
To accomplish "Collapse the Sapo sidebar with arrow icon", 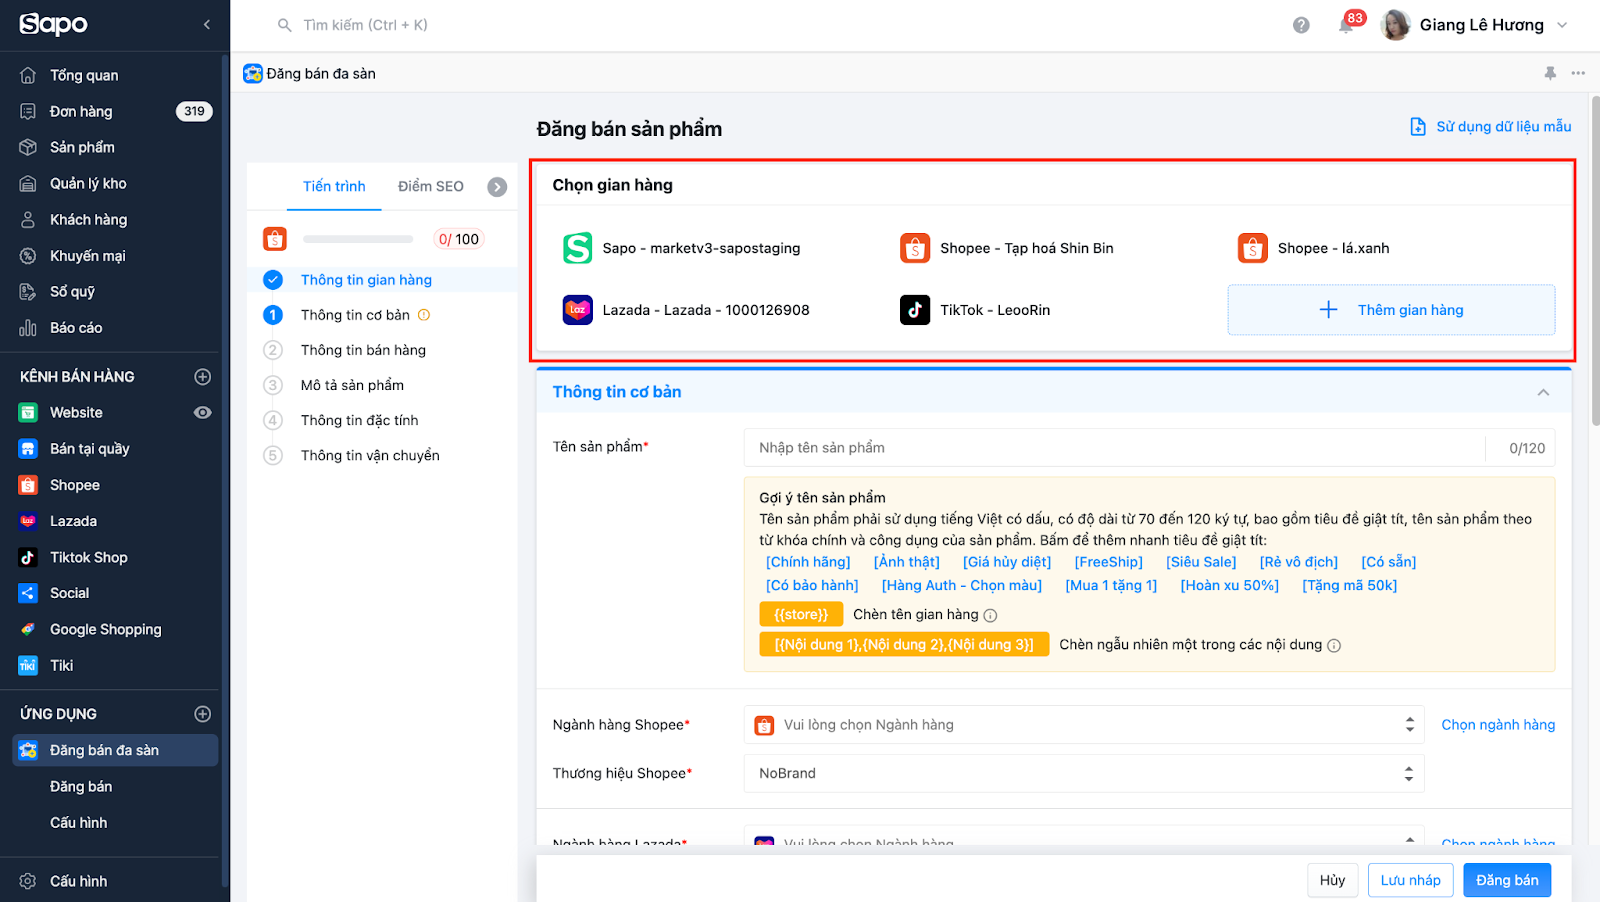I will (207, 24).
